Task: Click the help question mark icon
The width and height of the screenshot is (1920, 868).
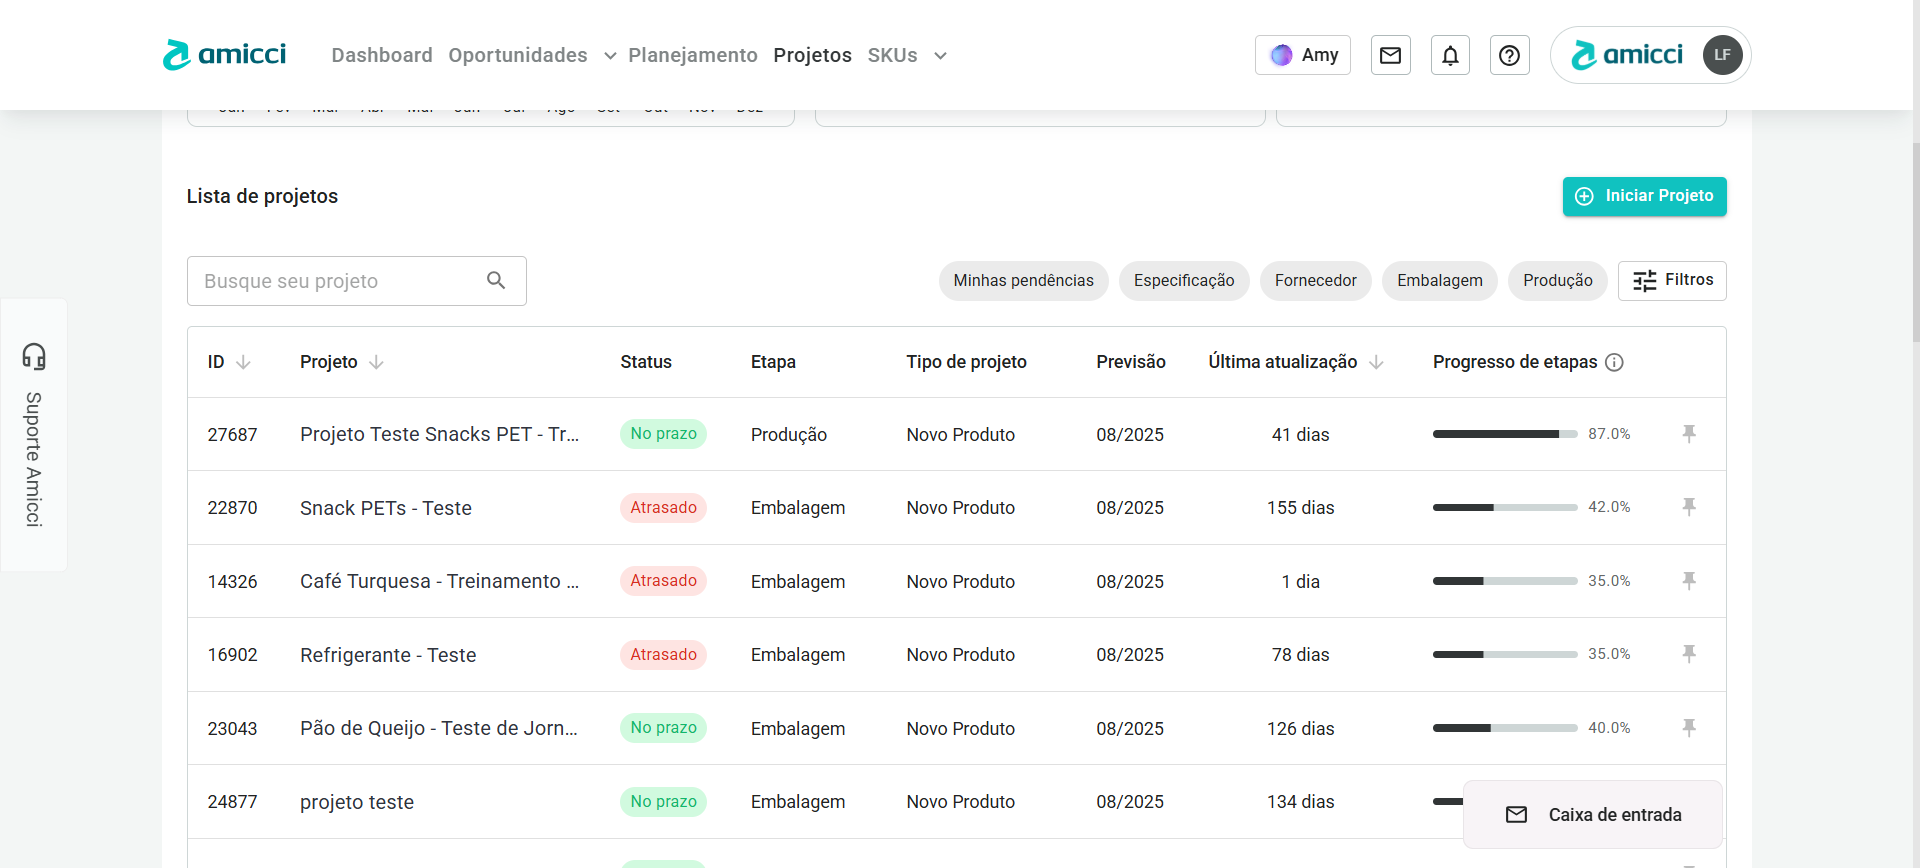Action: click(1509, 55)
